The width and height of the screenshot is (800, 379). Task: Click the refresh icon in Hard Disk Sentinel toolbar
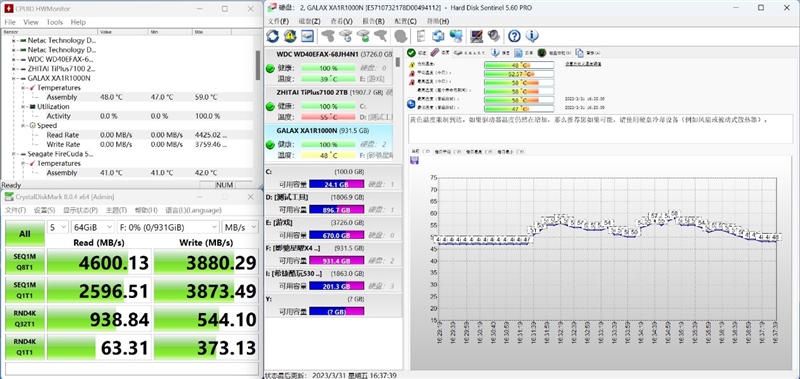coord(272,36)
